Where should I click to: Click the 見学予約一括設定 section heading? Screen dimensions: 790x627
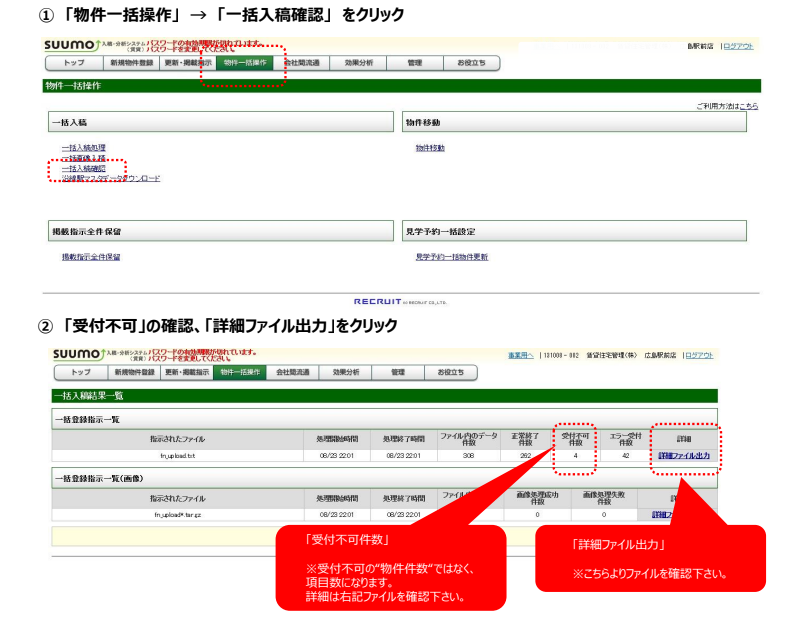[574, 231]
